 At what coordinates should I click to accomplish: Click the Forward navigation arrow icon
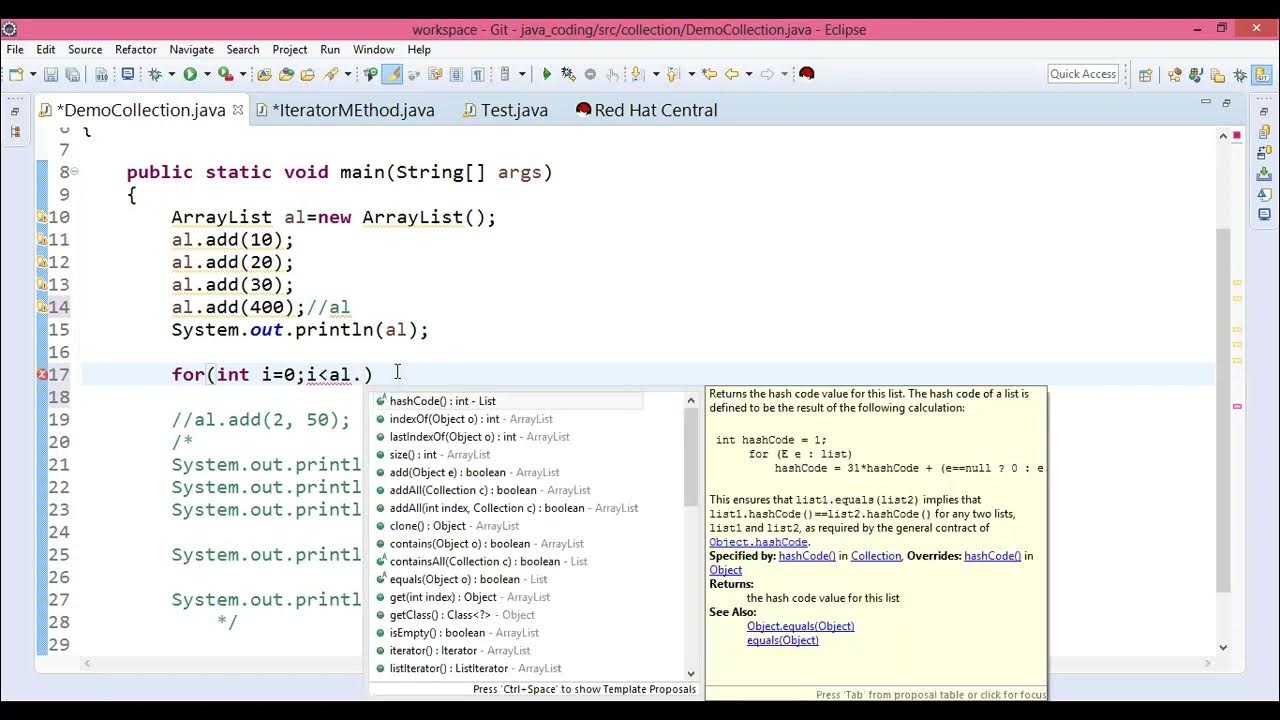(767, 74)
